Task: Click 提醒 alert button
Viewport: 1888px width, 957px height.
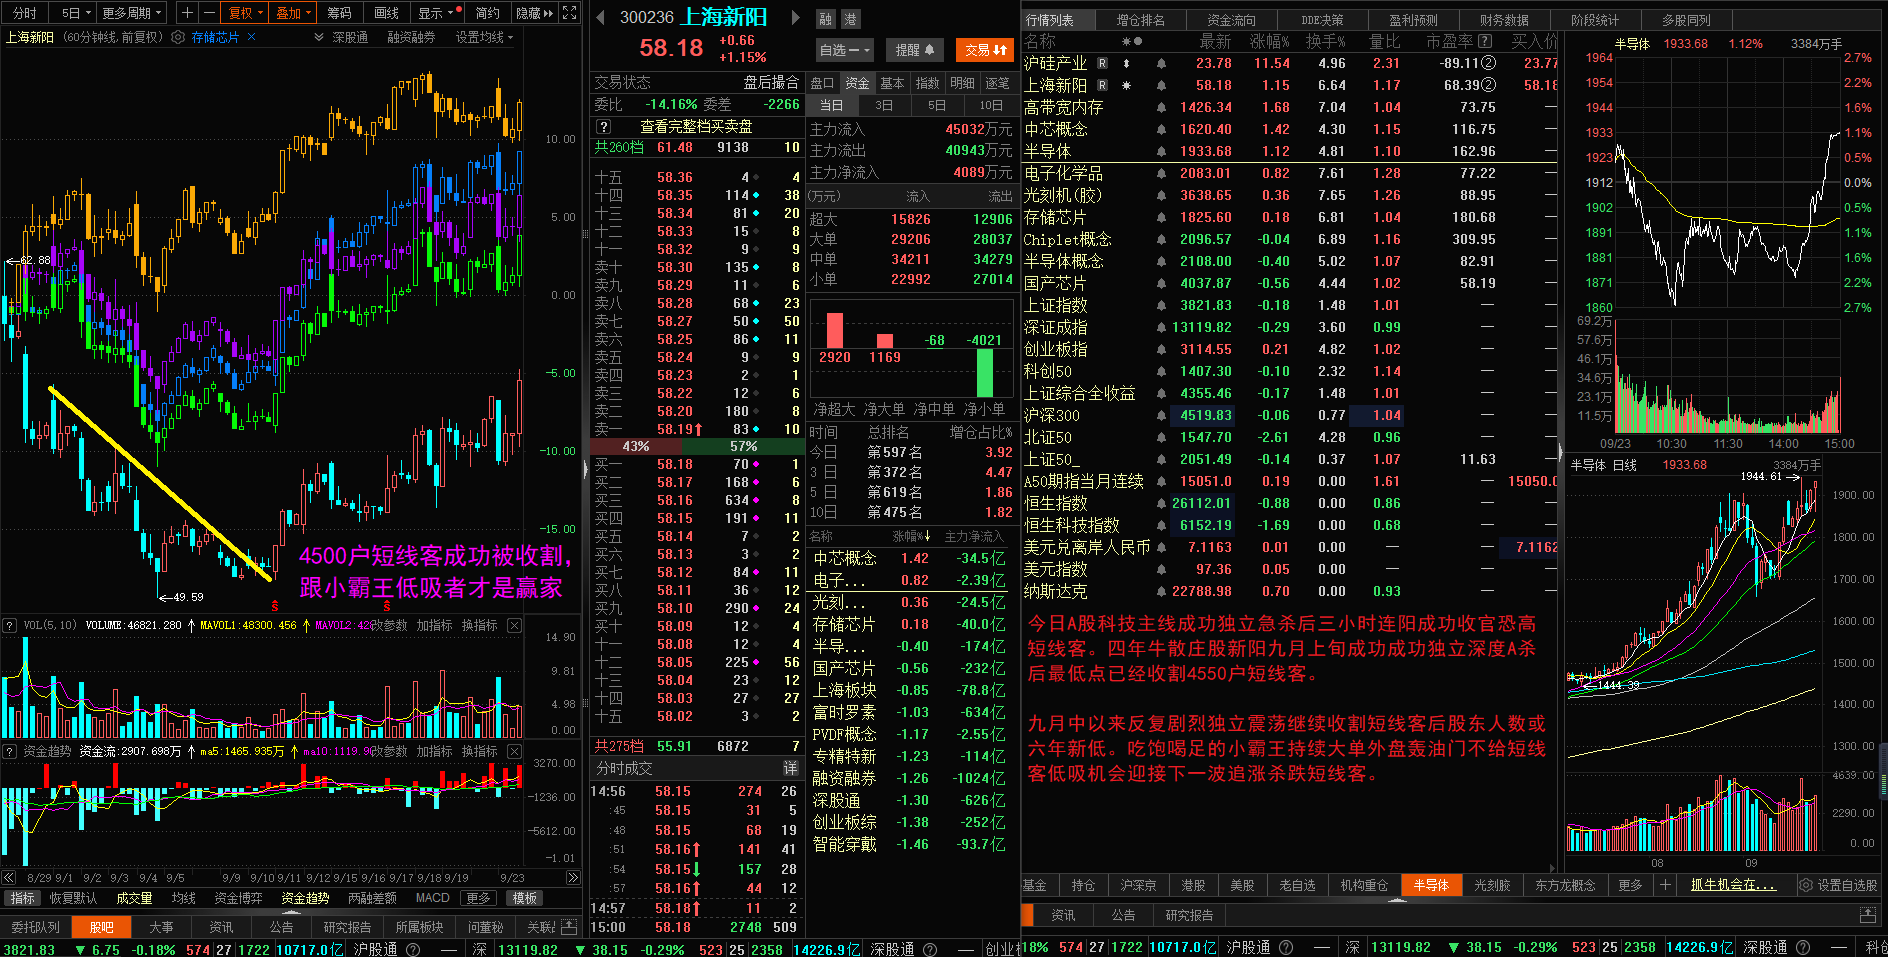Action: coord(914,49)
